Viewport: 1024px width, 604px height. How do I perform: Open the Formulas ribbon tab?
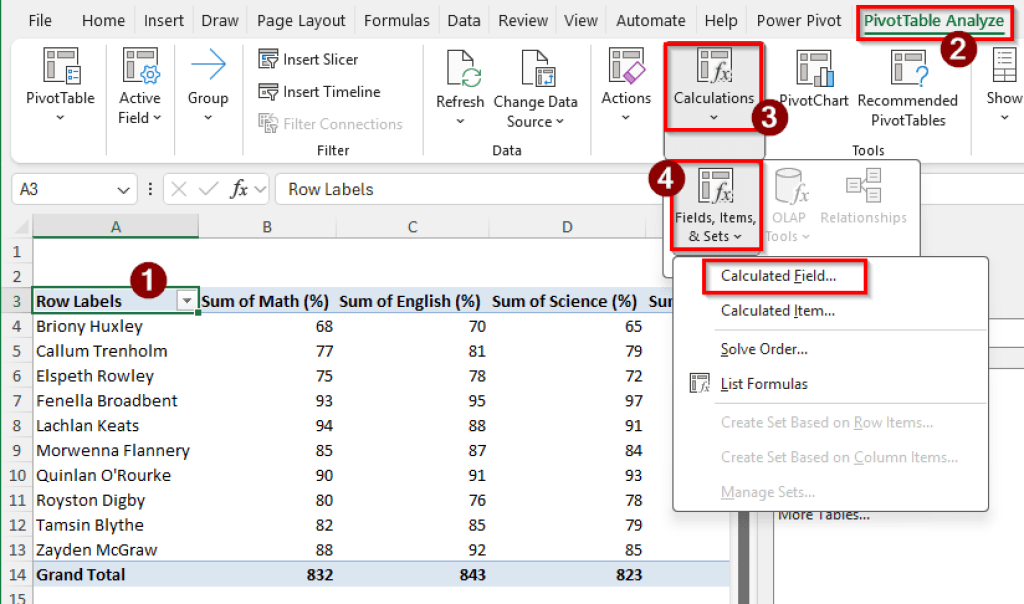coord(396,19)
